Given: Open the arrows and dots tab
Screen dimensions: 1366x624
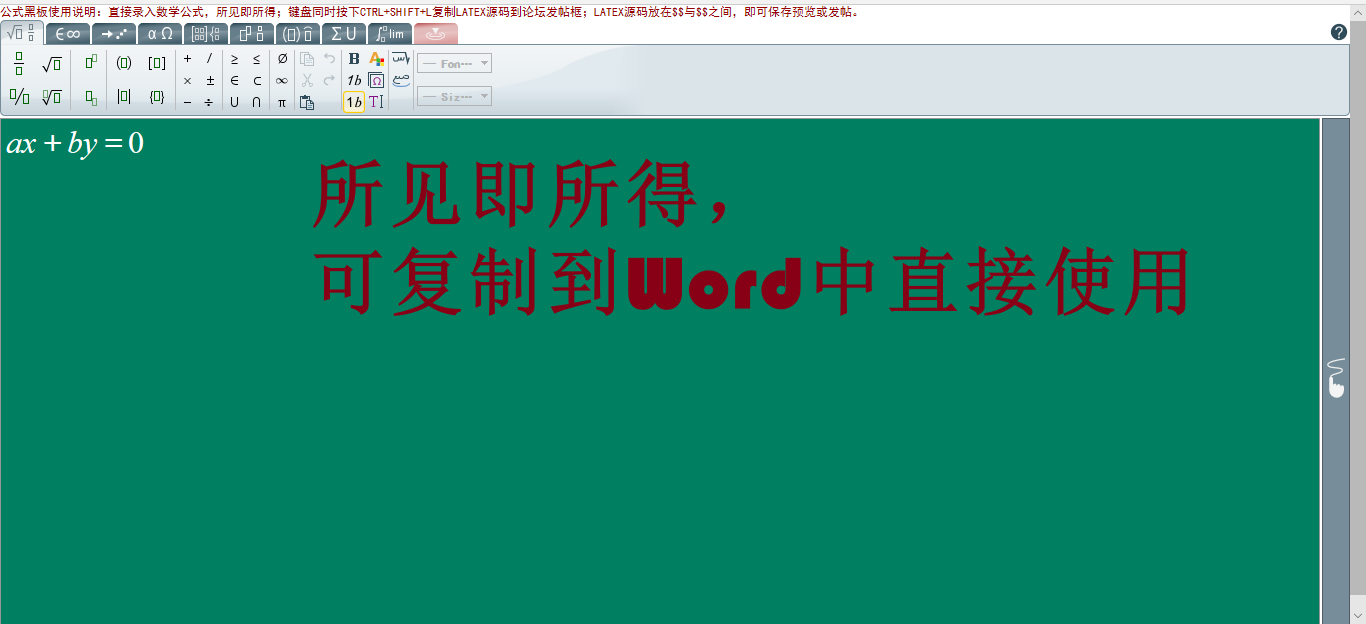Looking at the screenshot, I should tap(114, 34).
